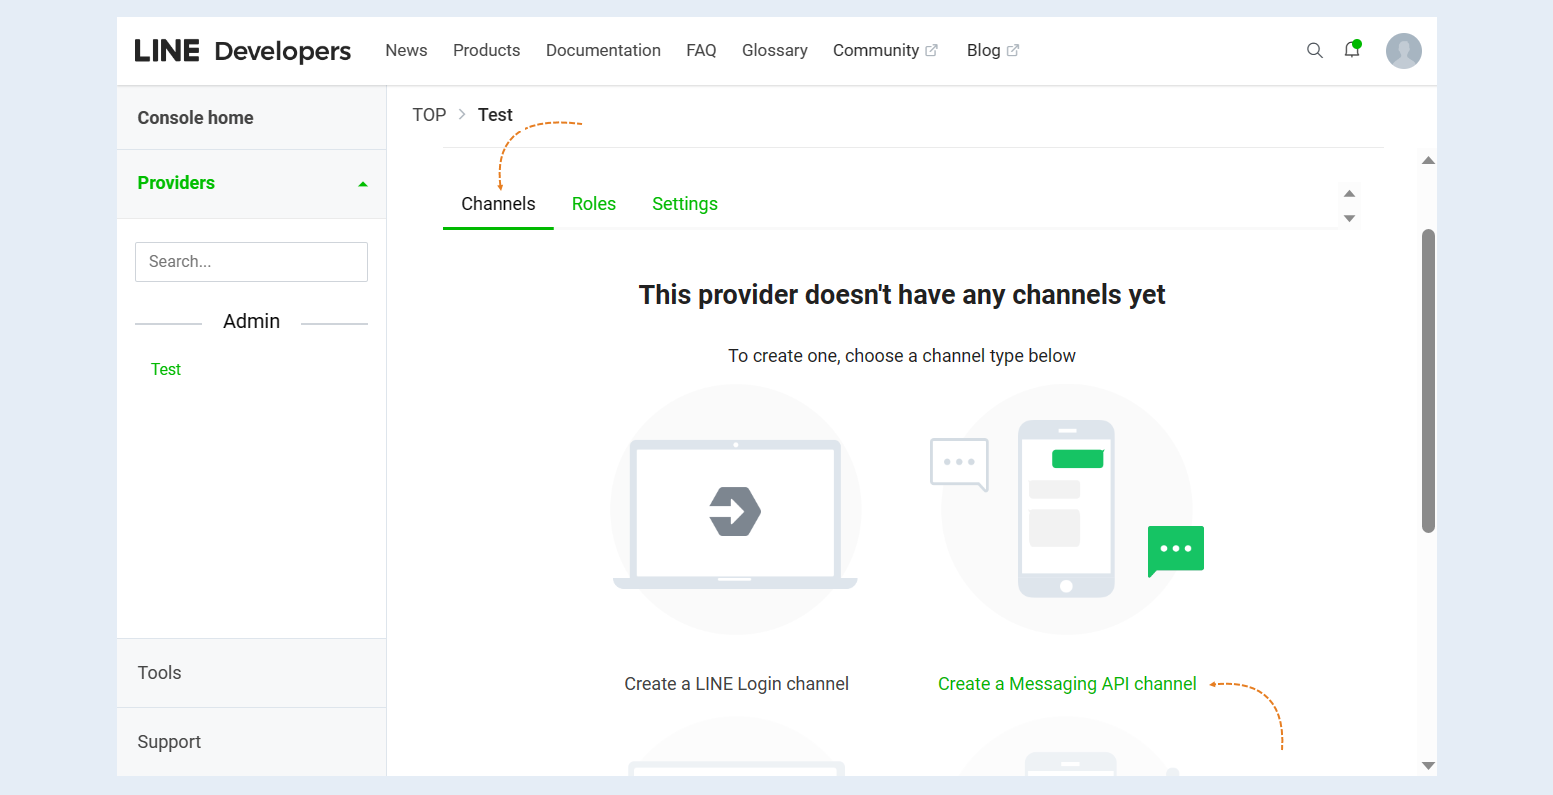Switch to the Settings tab

coord(685,204)
